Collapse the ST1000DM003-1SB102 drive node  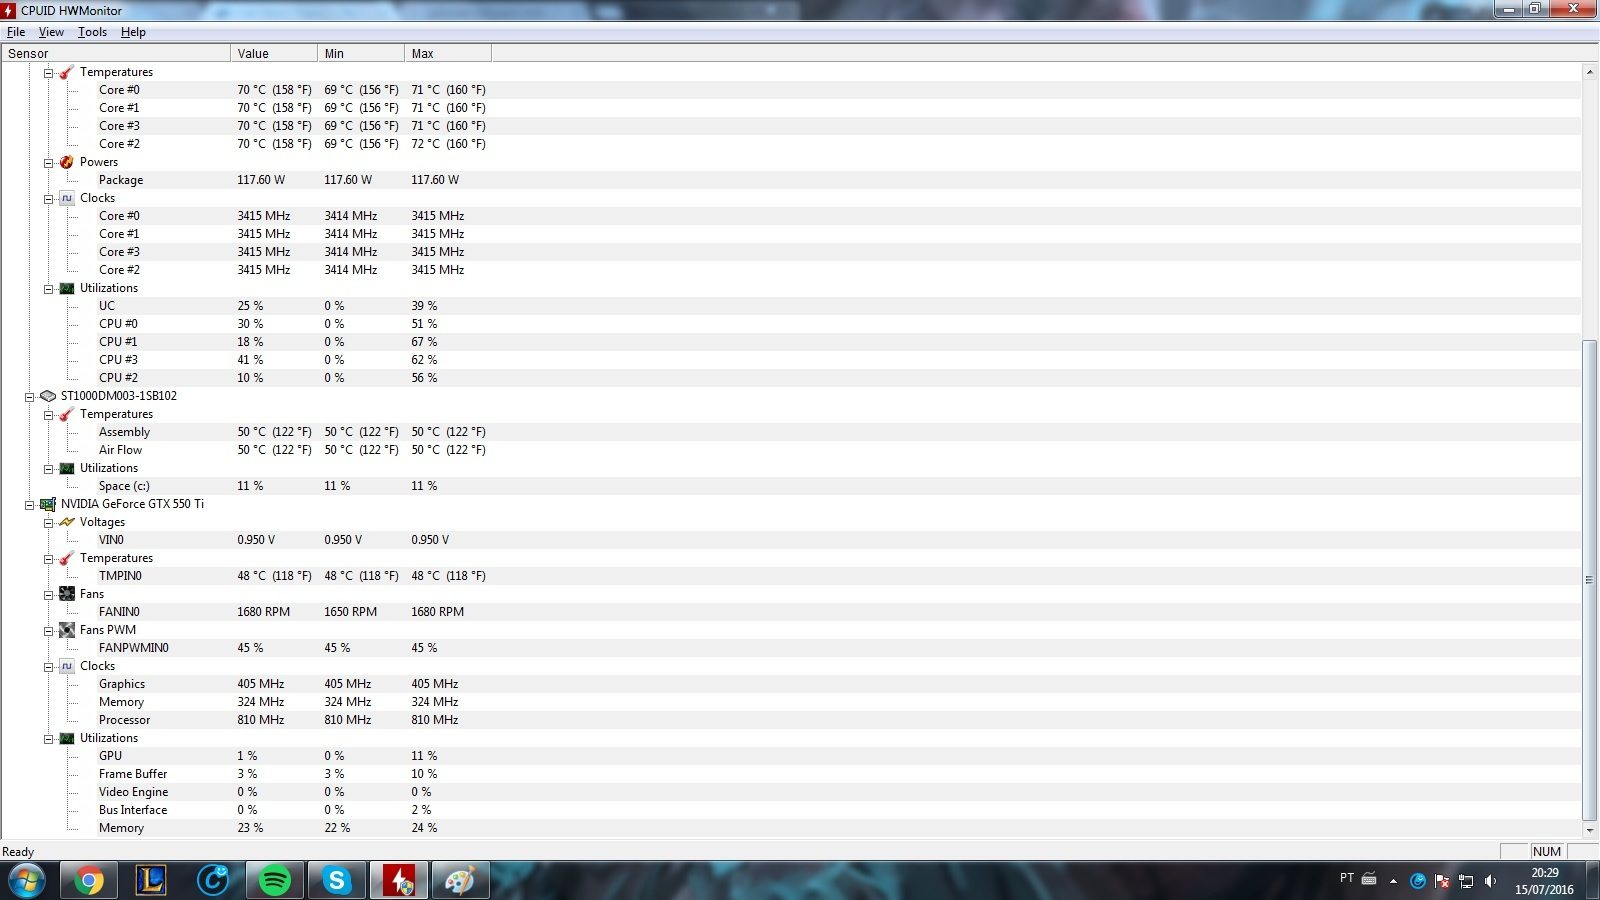coord(29,397)
